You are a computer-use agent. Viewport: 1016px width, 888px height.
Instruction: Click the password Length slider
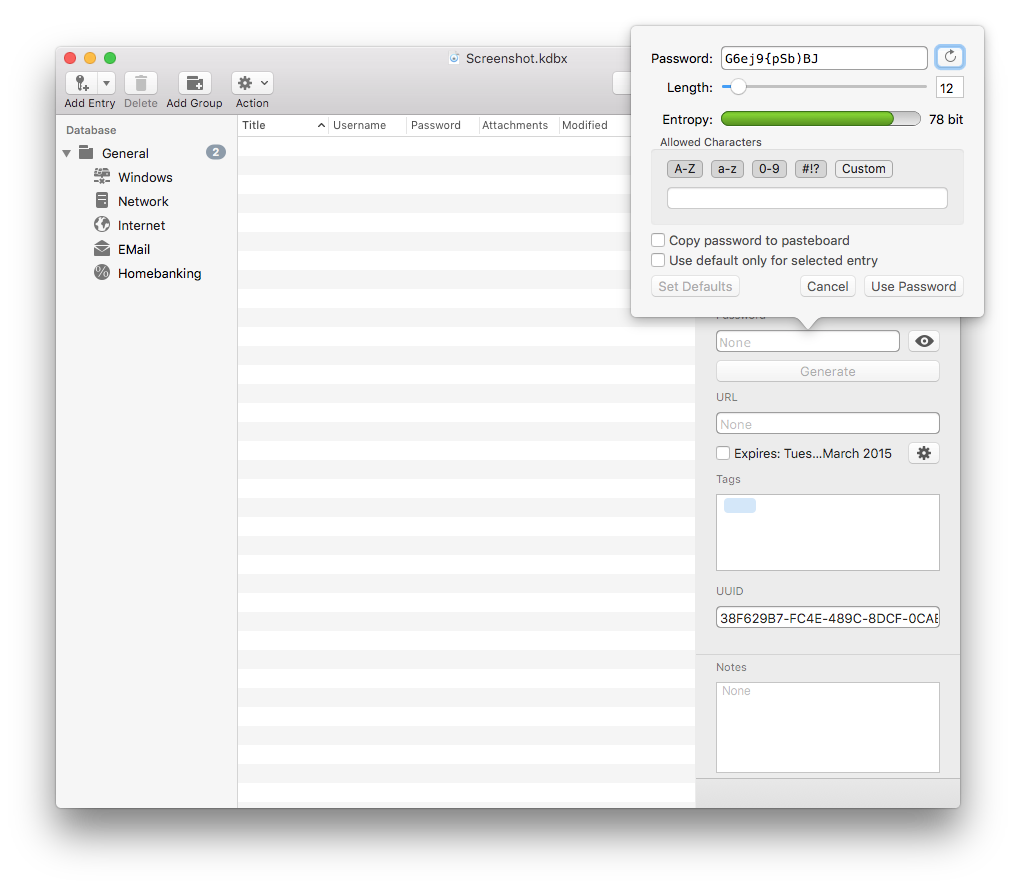pos(738,88)
